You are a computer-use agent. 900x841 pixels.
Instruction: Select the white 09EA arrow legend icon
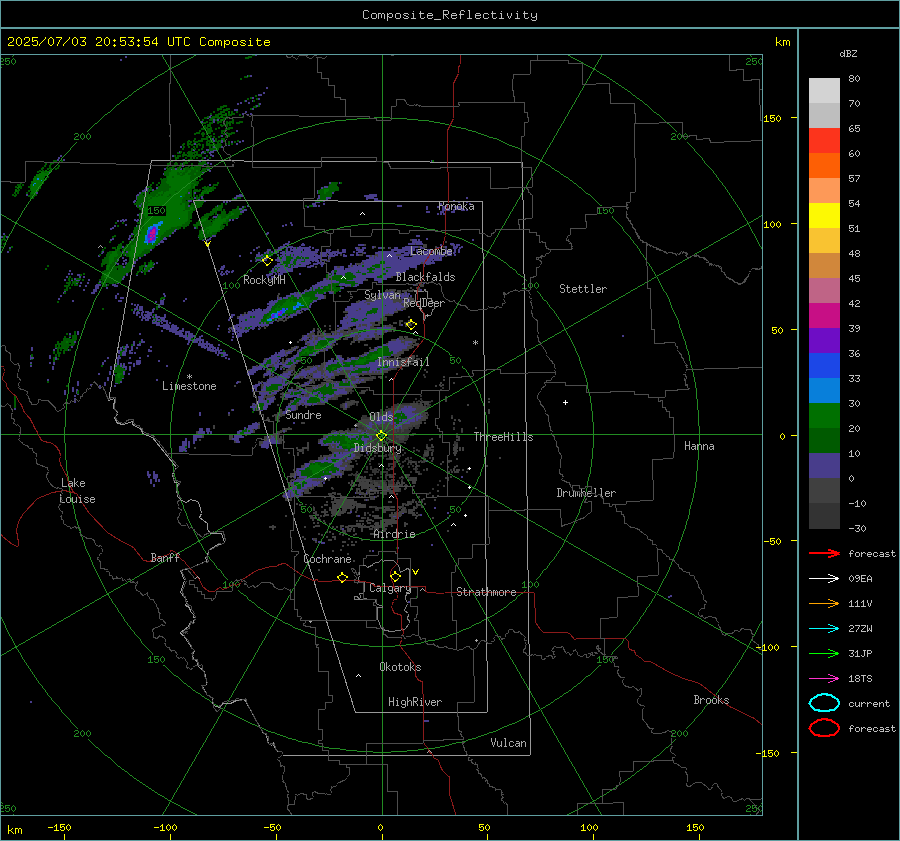click(x=824, y=578)
